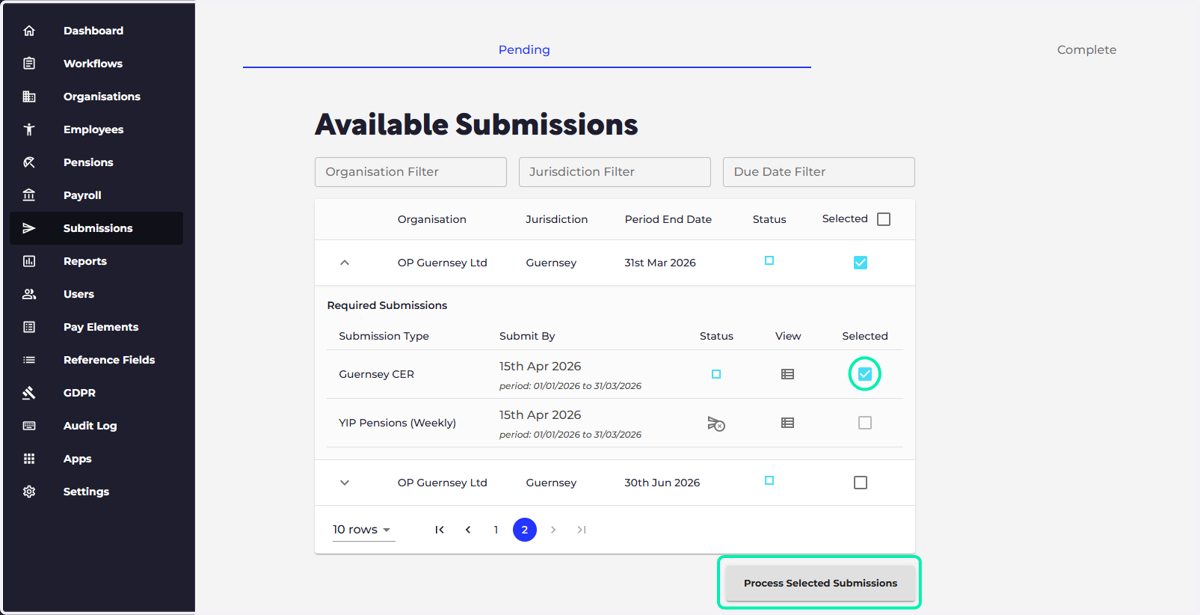Open Audit Log from the sidebar
Screen dimensions: 1200x615
point(96,426)
